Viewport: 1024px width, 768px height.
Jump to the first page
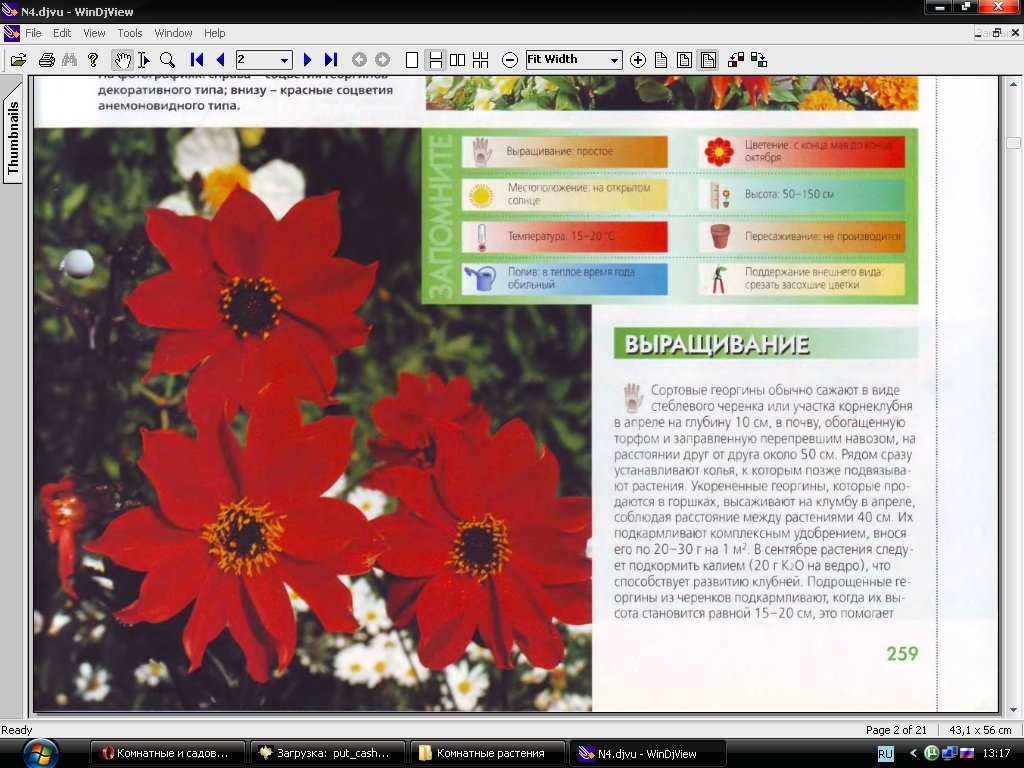pos(196,60)
